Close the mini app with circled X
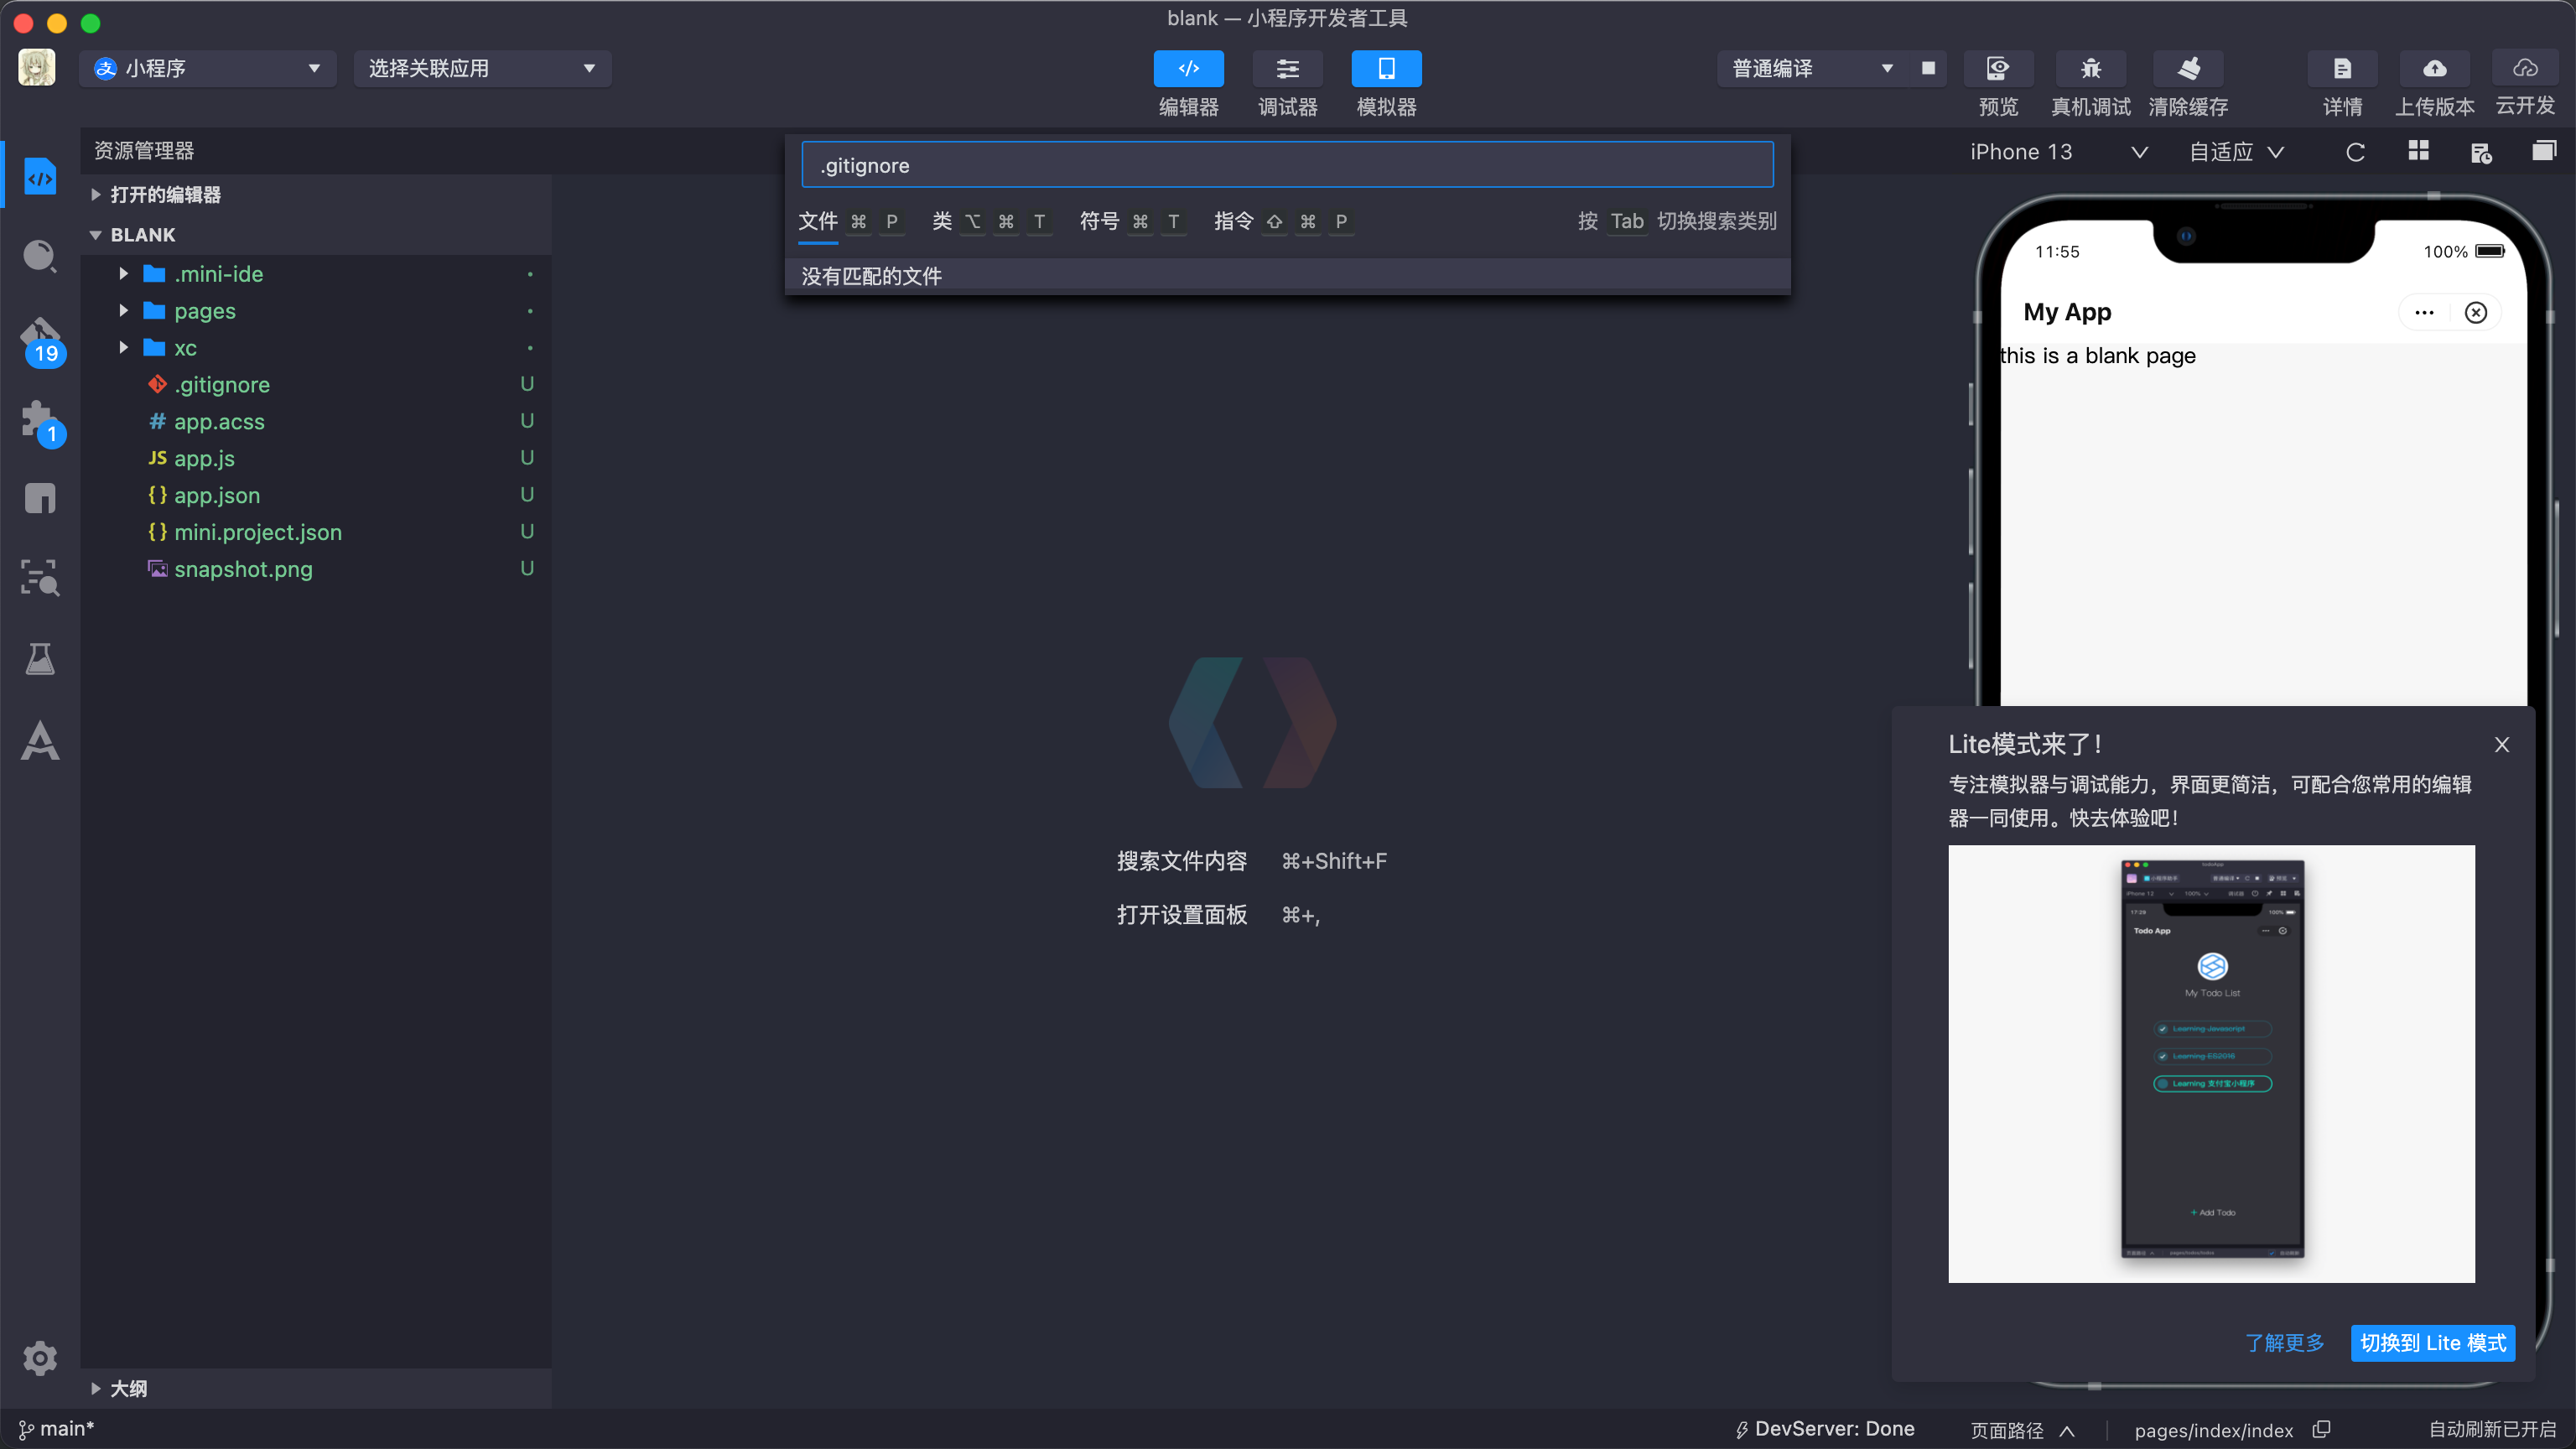Screen dimensions: 2576x1449 point(2475,312)
